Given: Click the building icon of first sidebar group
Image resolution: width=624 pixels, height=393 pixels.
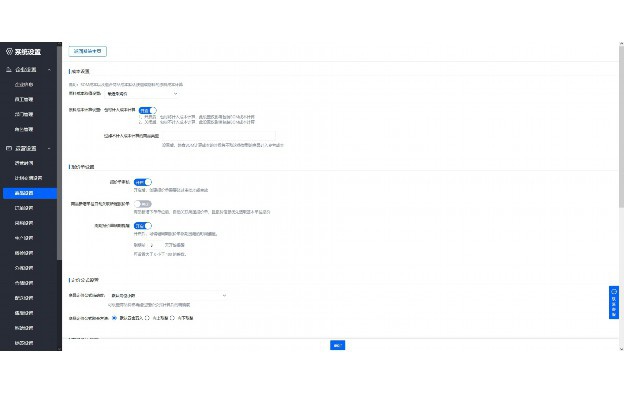Looking at the screenshot, I should tap(9, 70).
